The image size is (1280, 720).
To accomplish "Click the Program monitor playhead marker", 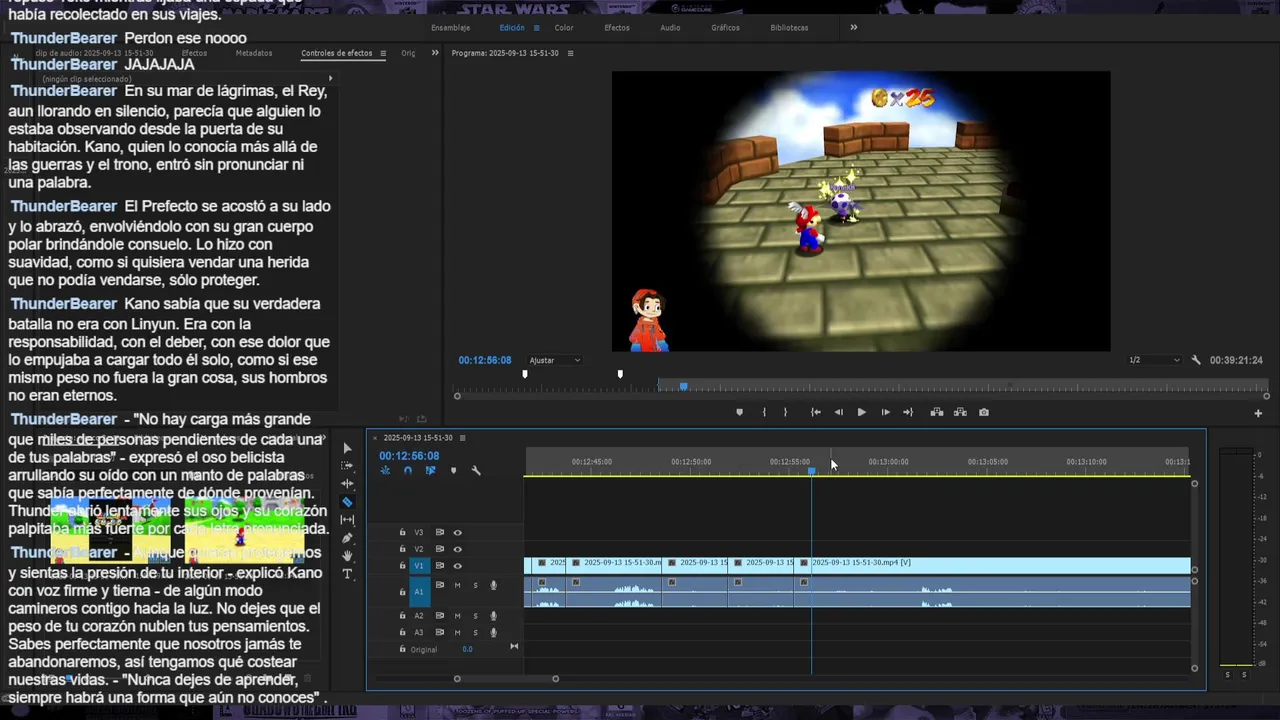I will tap(684, 386).
